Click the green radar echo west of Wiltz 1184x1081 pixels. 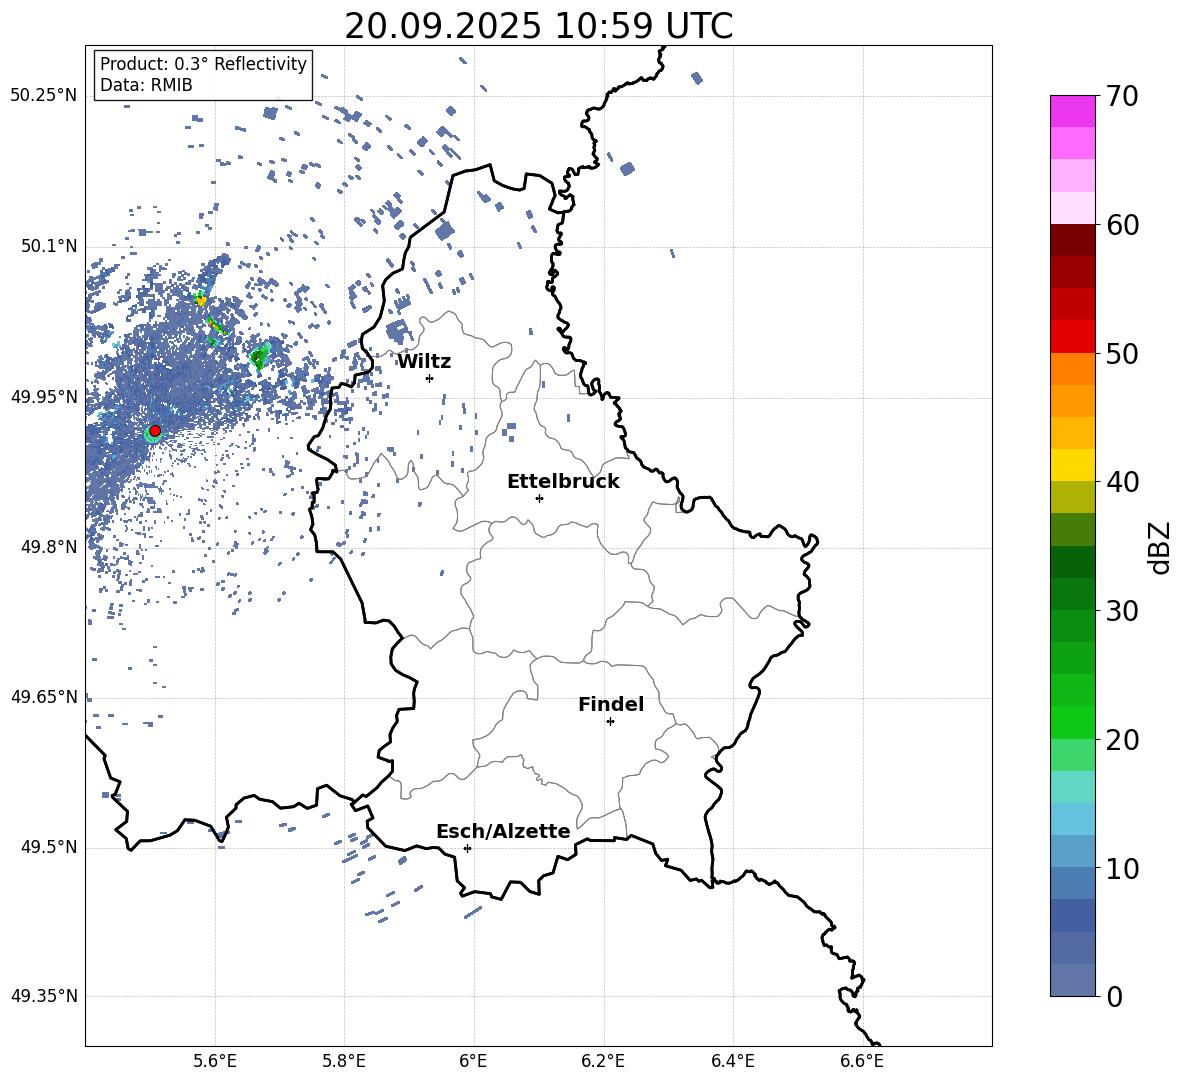[x=260, y=356]
